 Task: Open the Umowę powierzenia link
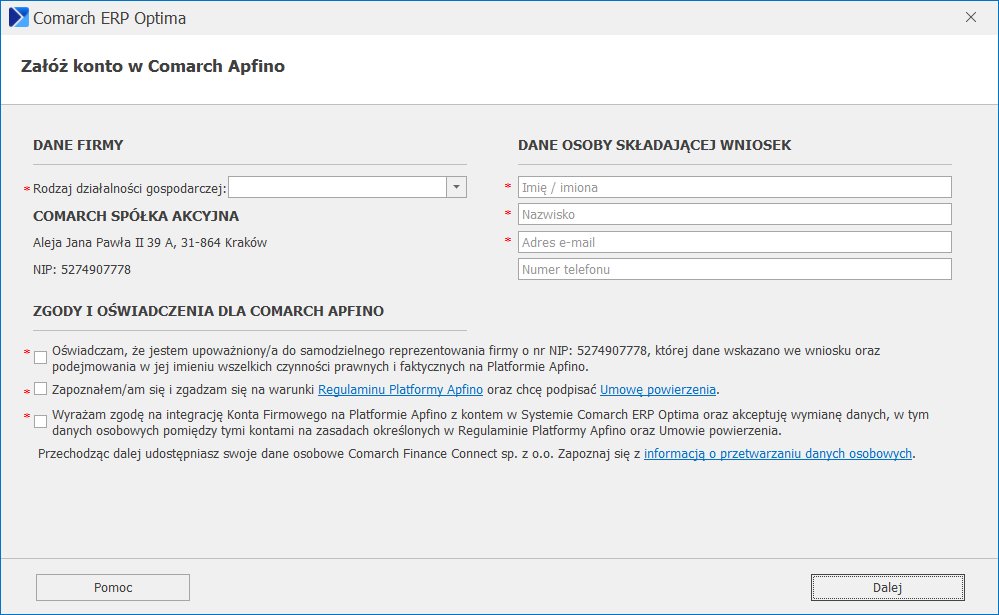click(x=658, y=389)
